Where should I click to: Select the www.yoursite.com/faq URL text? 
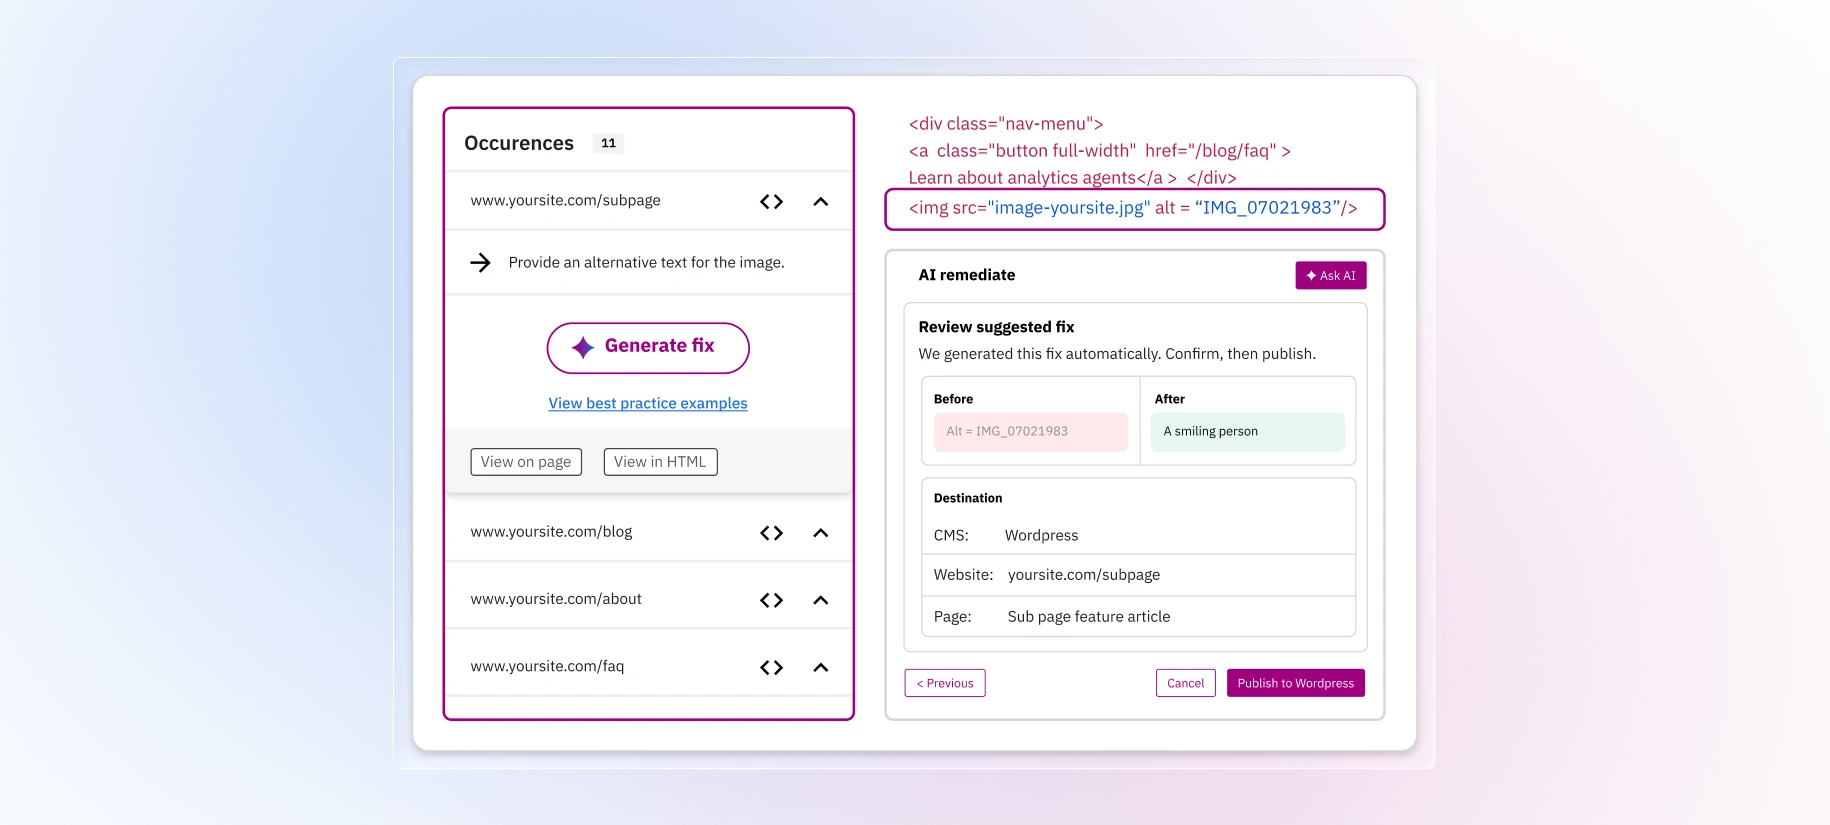(547, 666)
